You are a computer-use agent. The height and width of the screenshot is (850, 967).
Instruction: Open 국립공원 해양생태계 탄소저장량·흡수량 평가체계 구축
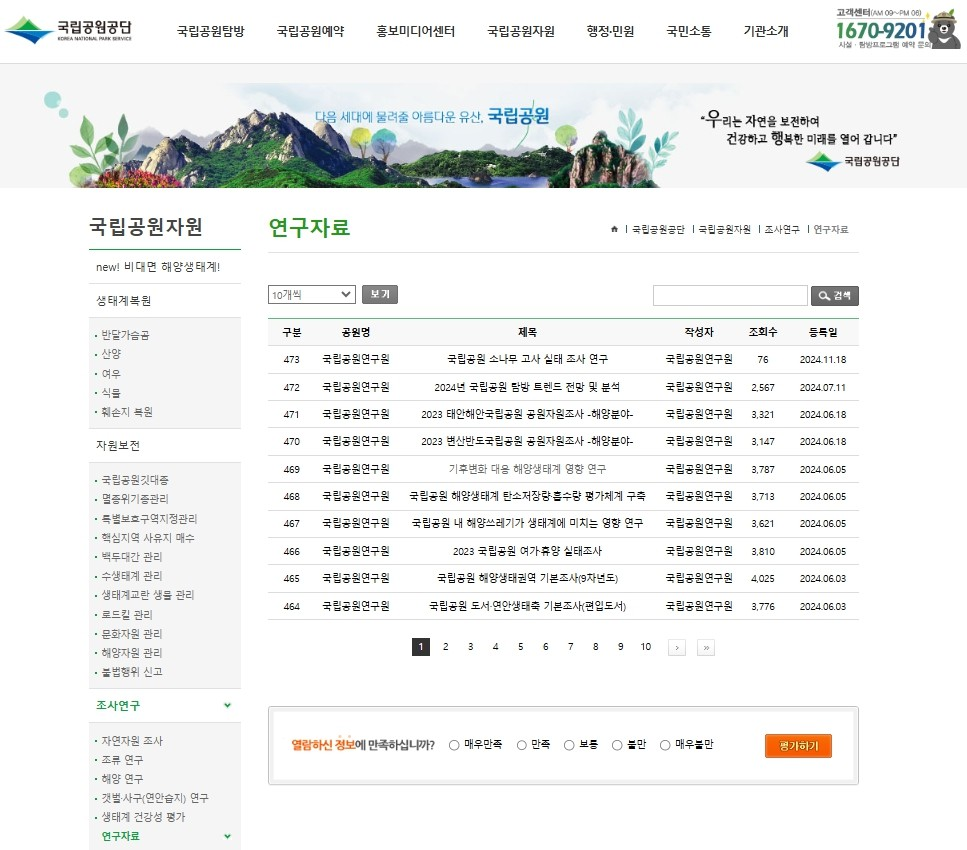coord(527,497)
